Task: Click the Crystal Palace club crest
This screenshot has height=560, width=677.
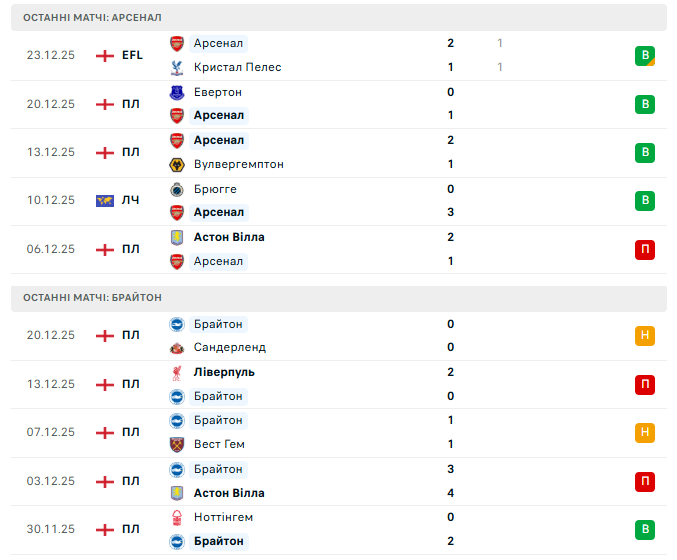Action: pyautogui.click(x=177, y=67)
